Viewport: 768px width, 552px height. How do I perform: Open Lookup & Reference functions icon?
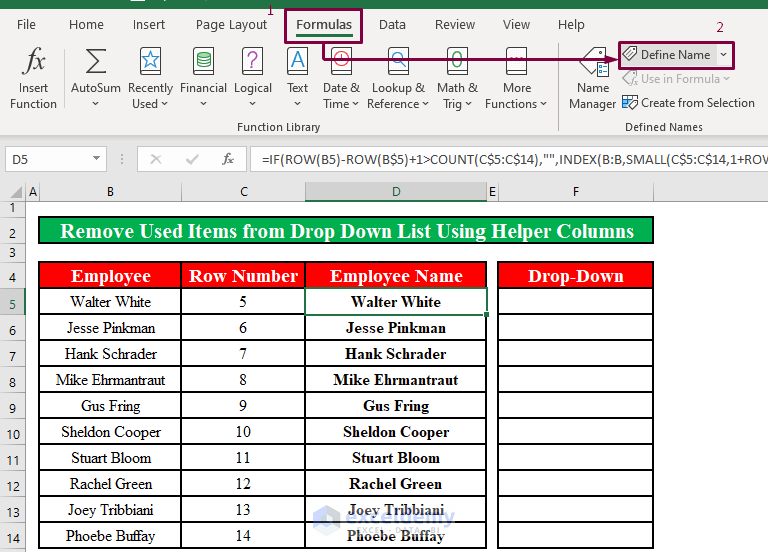click(x=398, y=61)
